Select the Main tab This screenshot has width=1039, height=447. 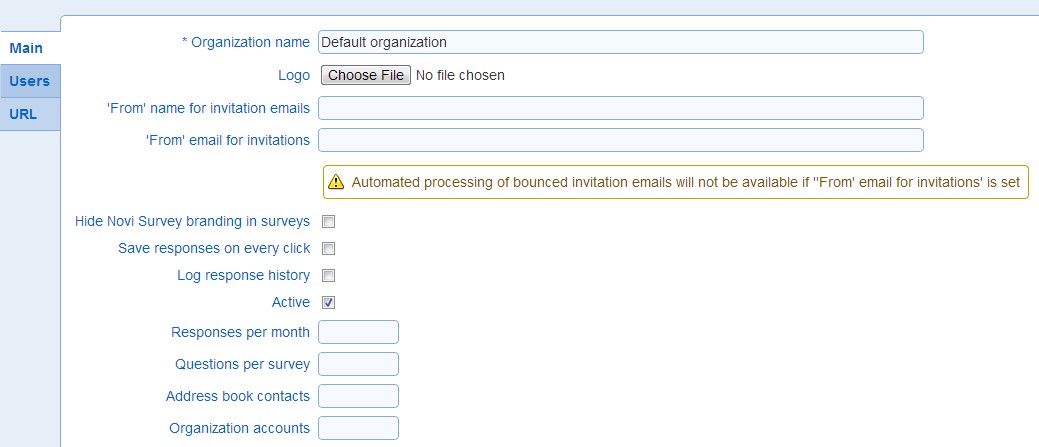point(30,48)
